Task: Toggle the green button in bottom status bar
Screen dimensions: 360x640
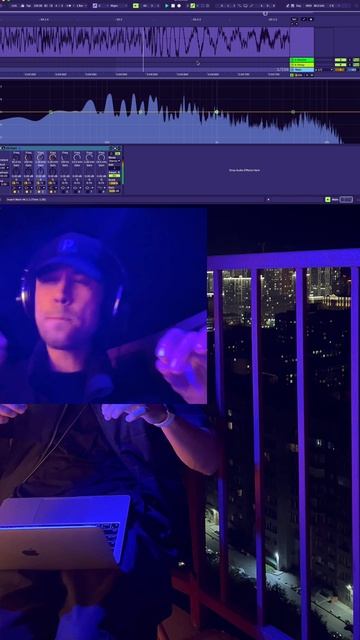Action: tap(327, 200)
